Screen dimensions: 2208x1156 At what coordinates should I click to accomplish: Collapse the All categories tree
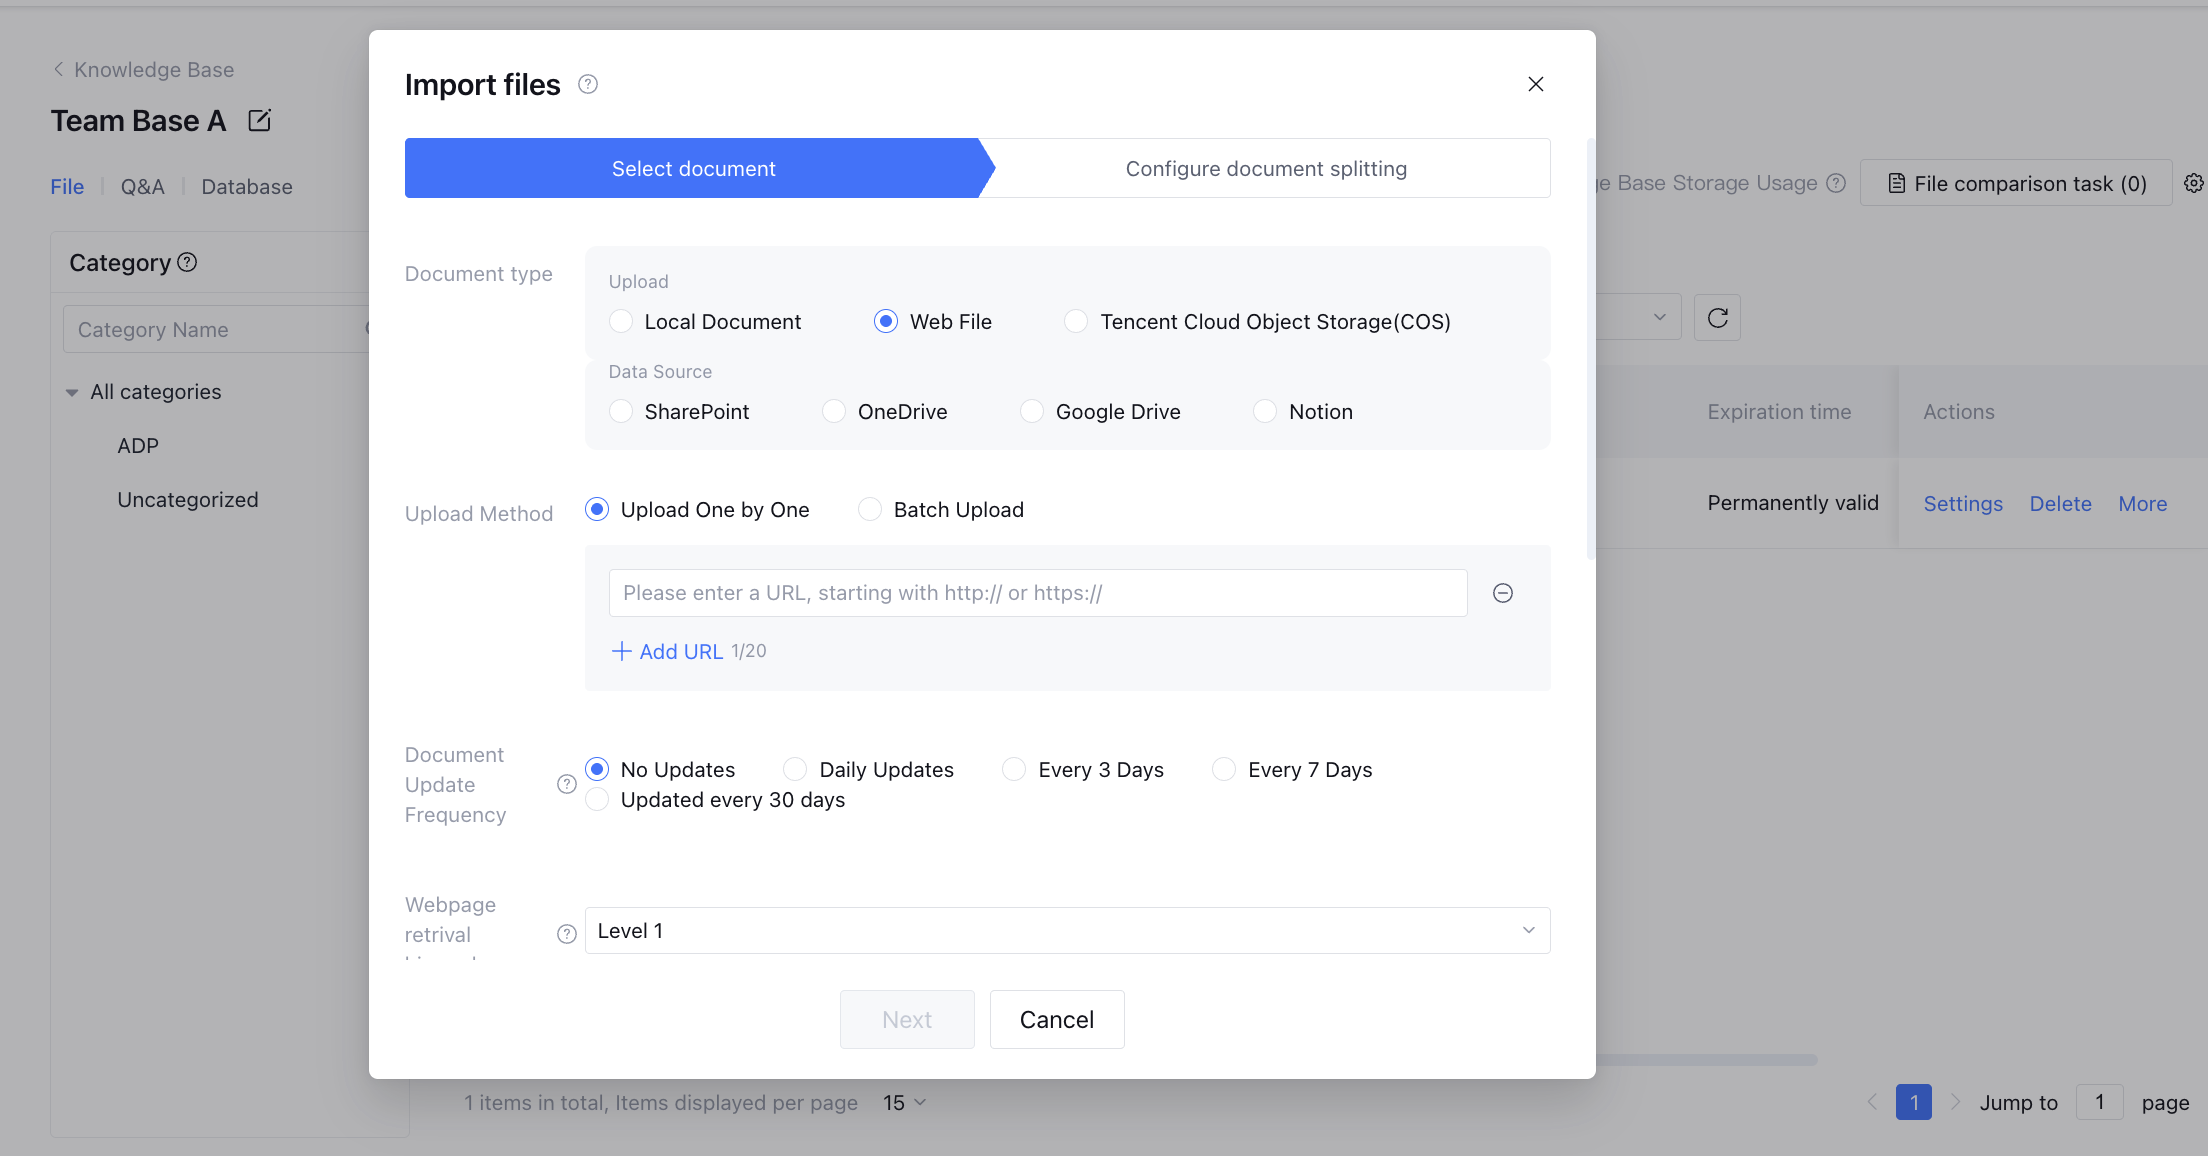coord(72,392)
